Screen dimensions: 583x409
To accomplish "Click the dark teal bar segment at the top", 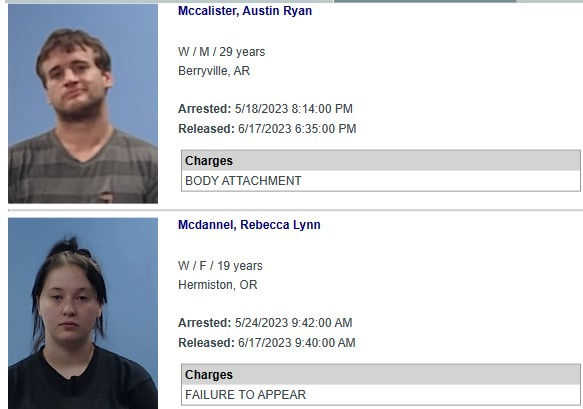I will click(x=425, y=1).
